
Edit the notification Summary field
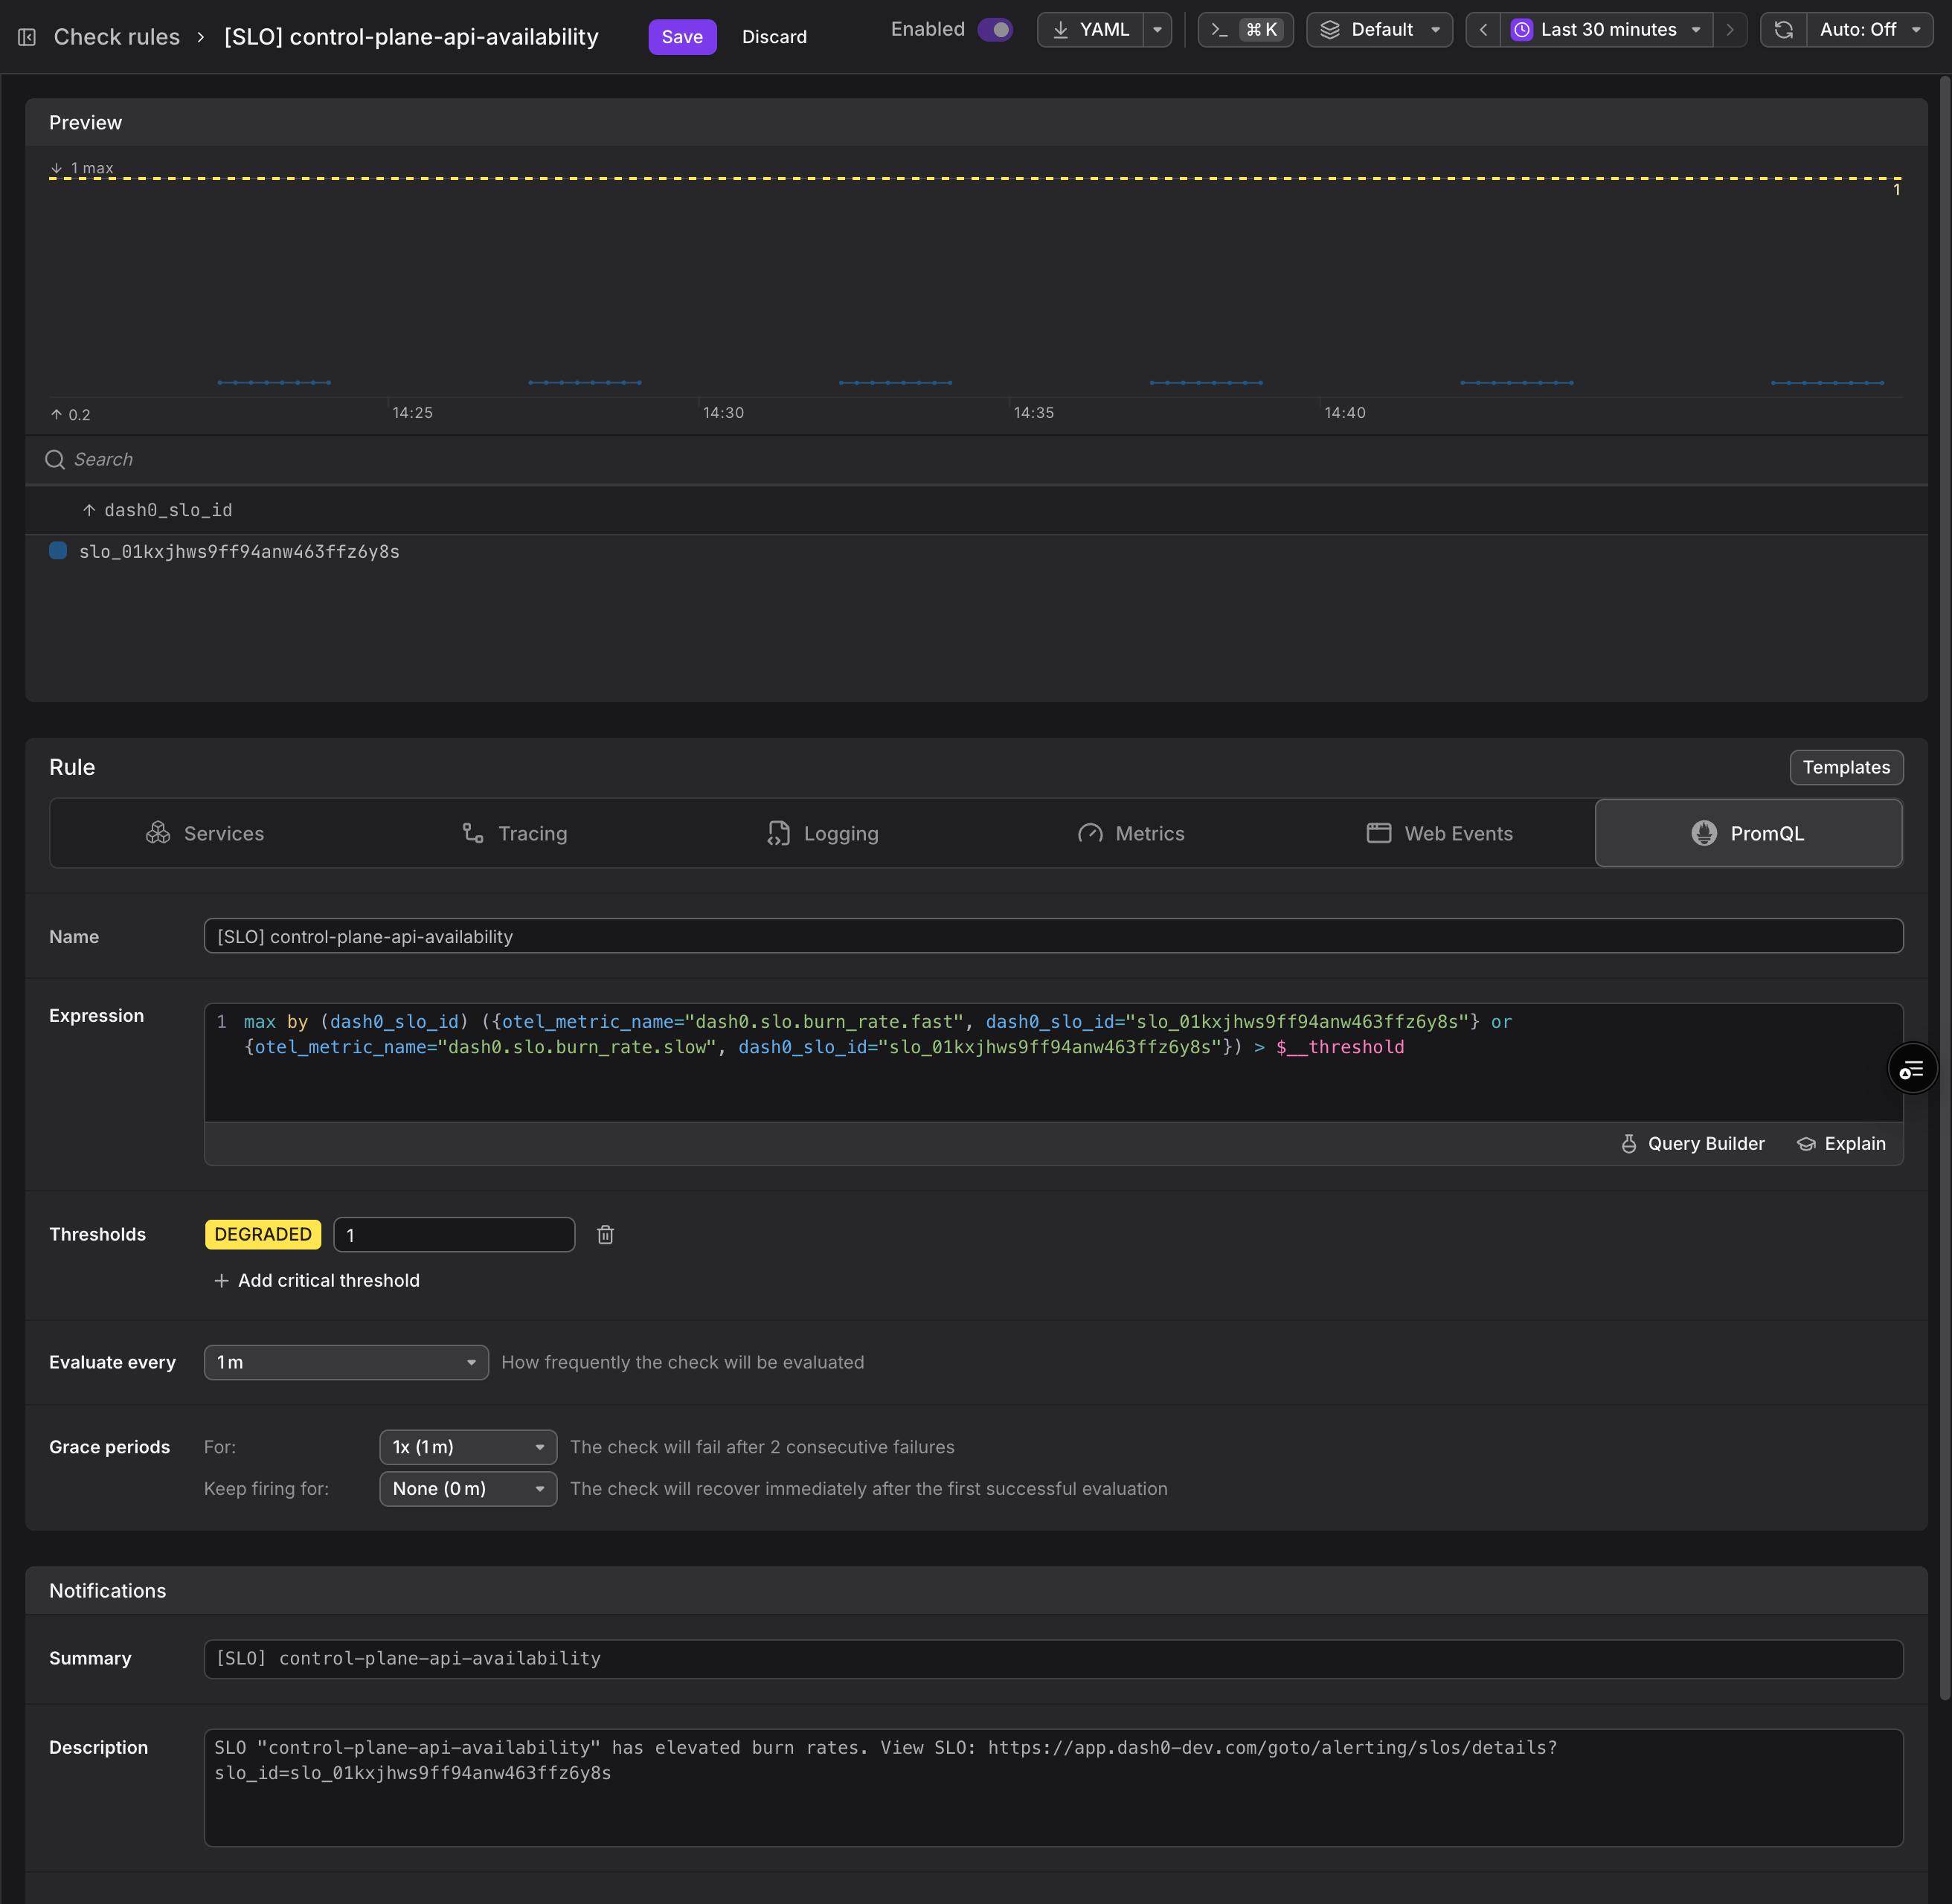1053,1659
